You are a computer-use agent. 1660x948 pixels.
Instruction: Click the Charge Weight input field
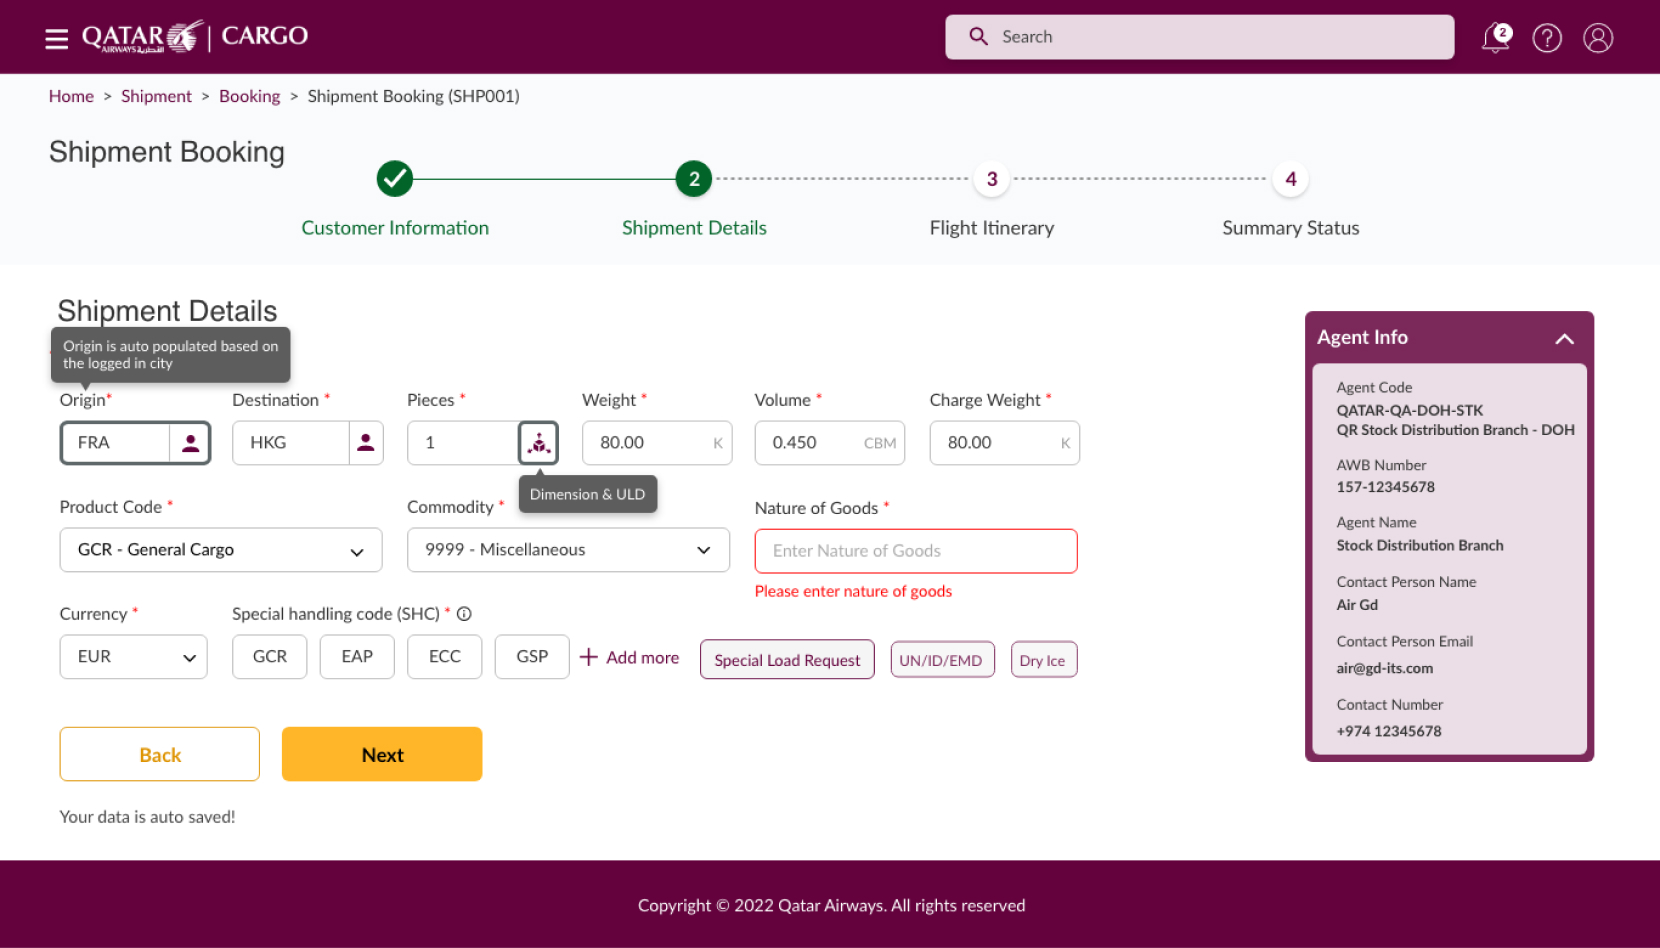coord(1005,443)
